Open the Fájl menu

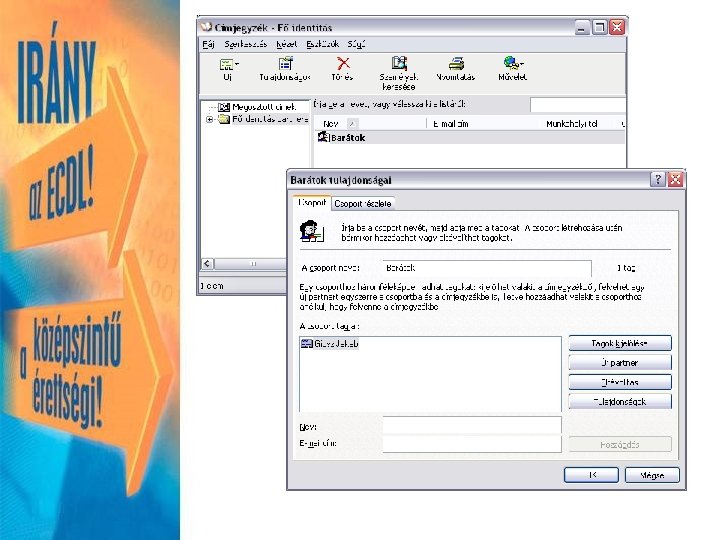208,44
